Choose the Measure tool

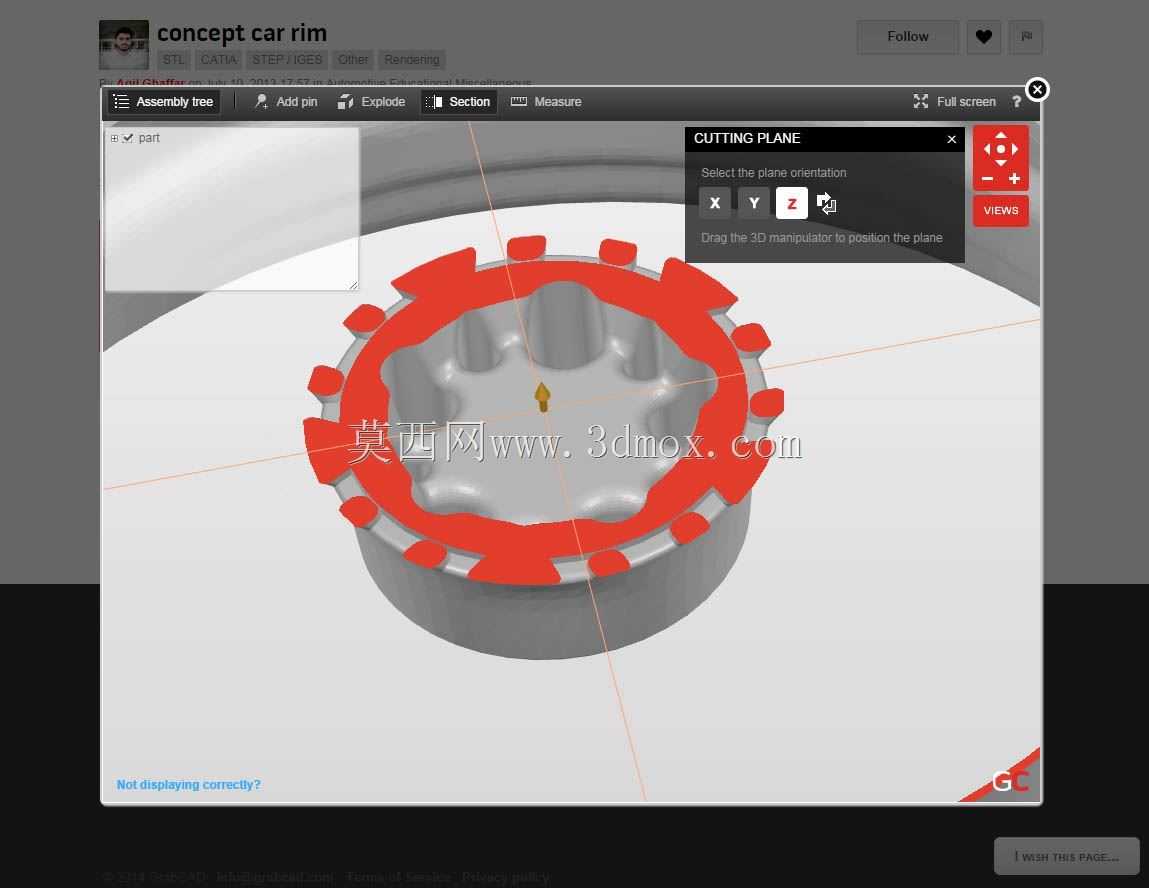[546, 102]
